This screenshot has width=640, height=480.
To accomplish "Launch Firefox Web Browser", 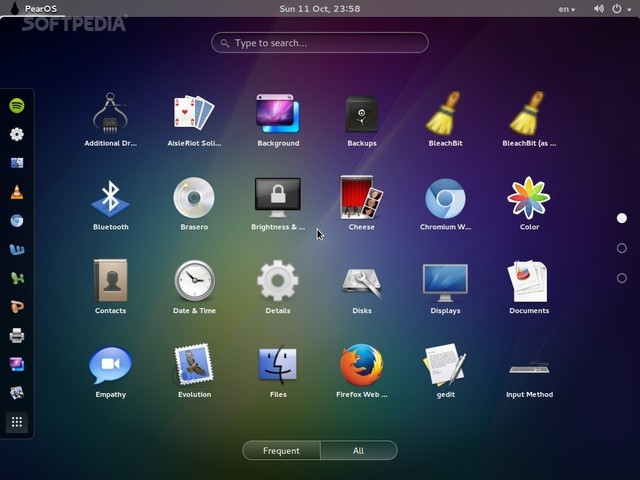I will click(x=362, y=371).
